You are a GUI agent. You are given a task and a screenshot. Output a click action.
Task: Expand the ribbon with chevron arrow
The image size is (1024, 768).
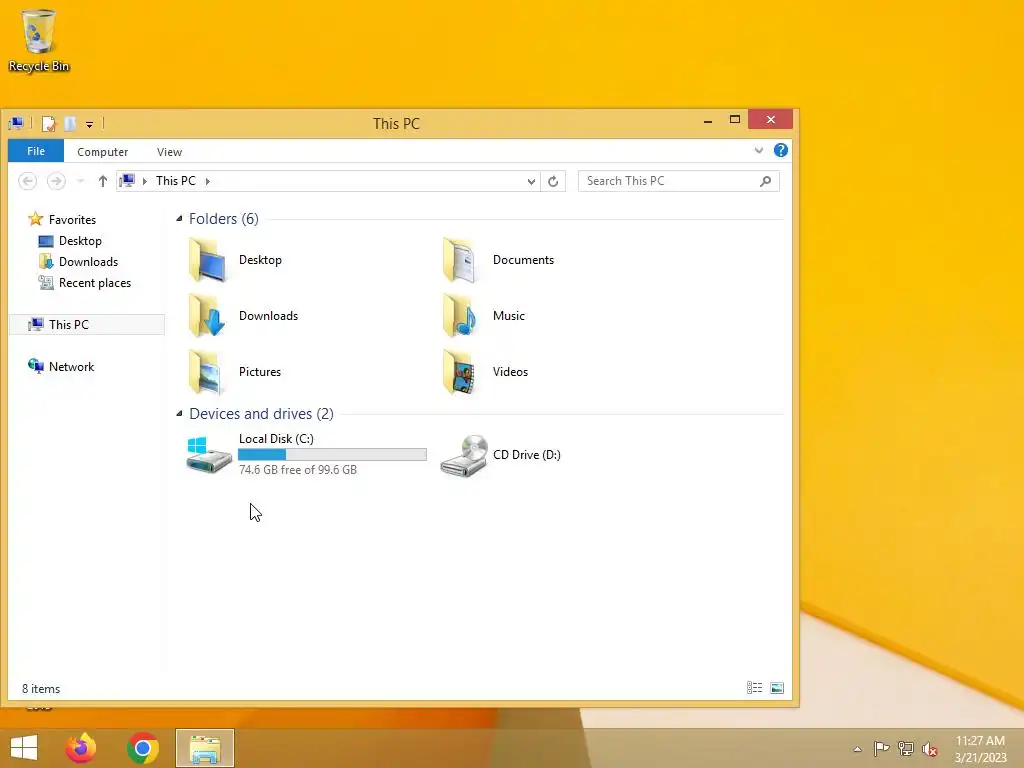coord(759,151)
